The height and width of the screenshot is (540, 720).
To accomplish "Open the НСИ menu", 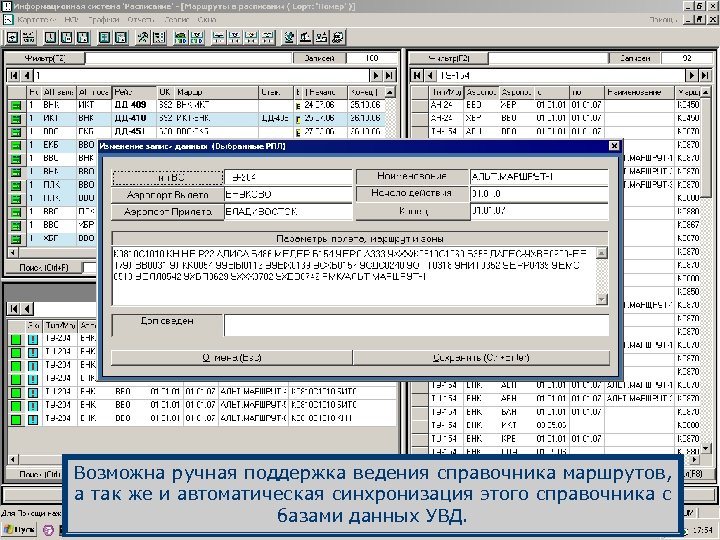I will [71, 20].
